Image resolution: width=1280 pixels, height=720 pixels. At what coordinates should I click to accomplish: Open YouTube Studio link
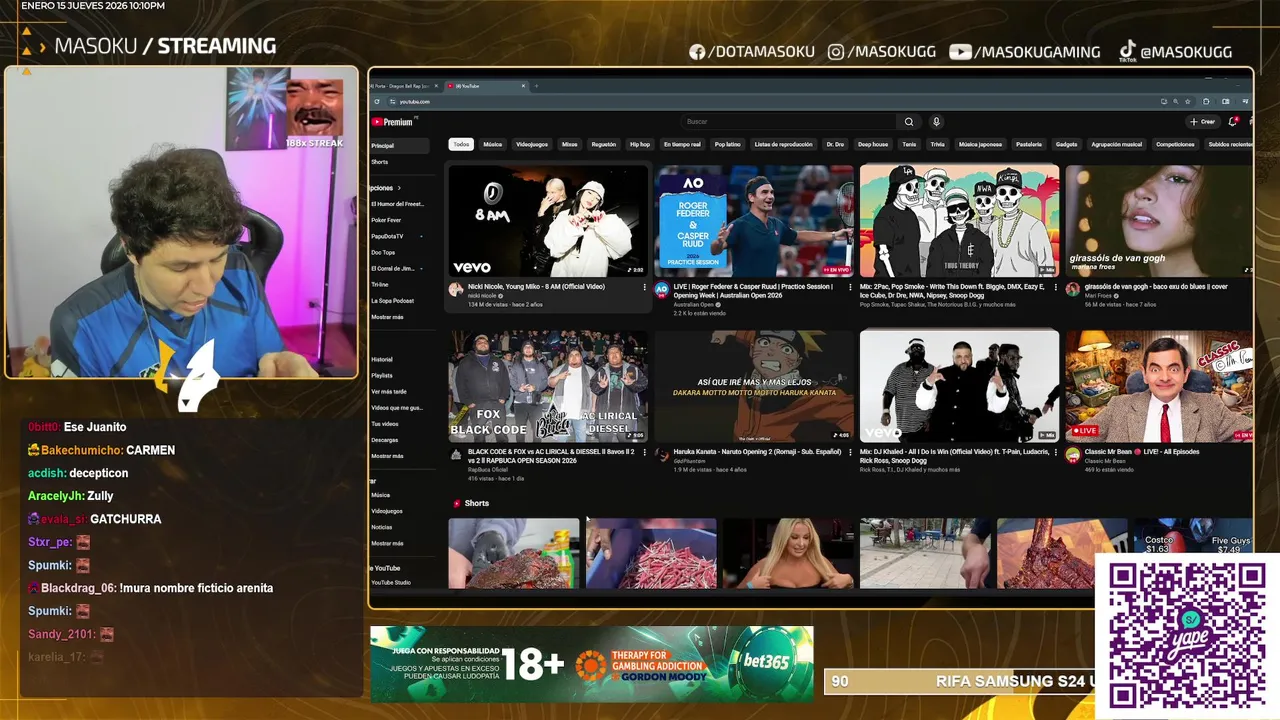[391, 582]
